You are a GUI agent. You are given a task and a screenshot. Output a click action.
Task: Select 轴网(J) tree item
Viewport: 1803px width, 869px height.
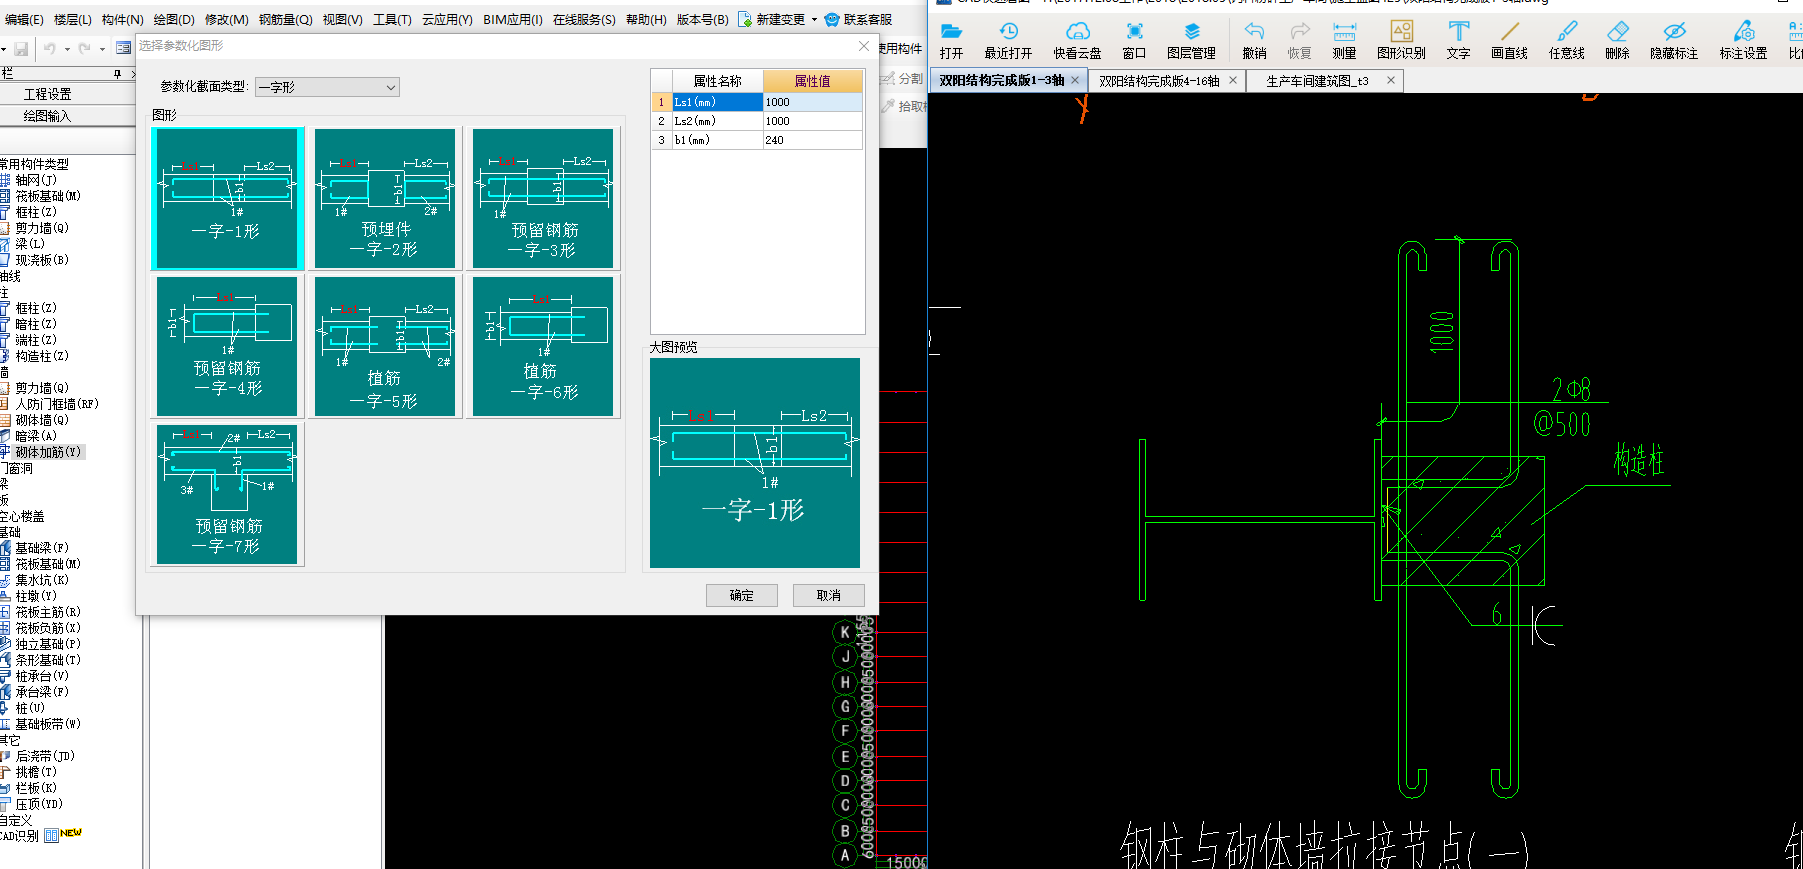36,180
